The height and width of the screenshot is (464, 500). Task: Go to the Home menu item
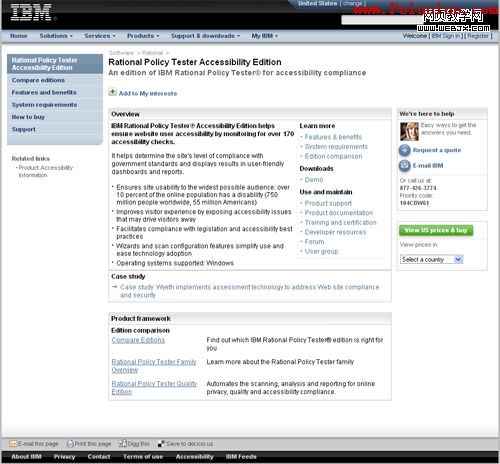click(x=19, y=36)
